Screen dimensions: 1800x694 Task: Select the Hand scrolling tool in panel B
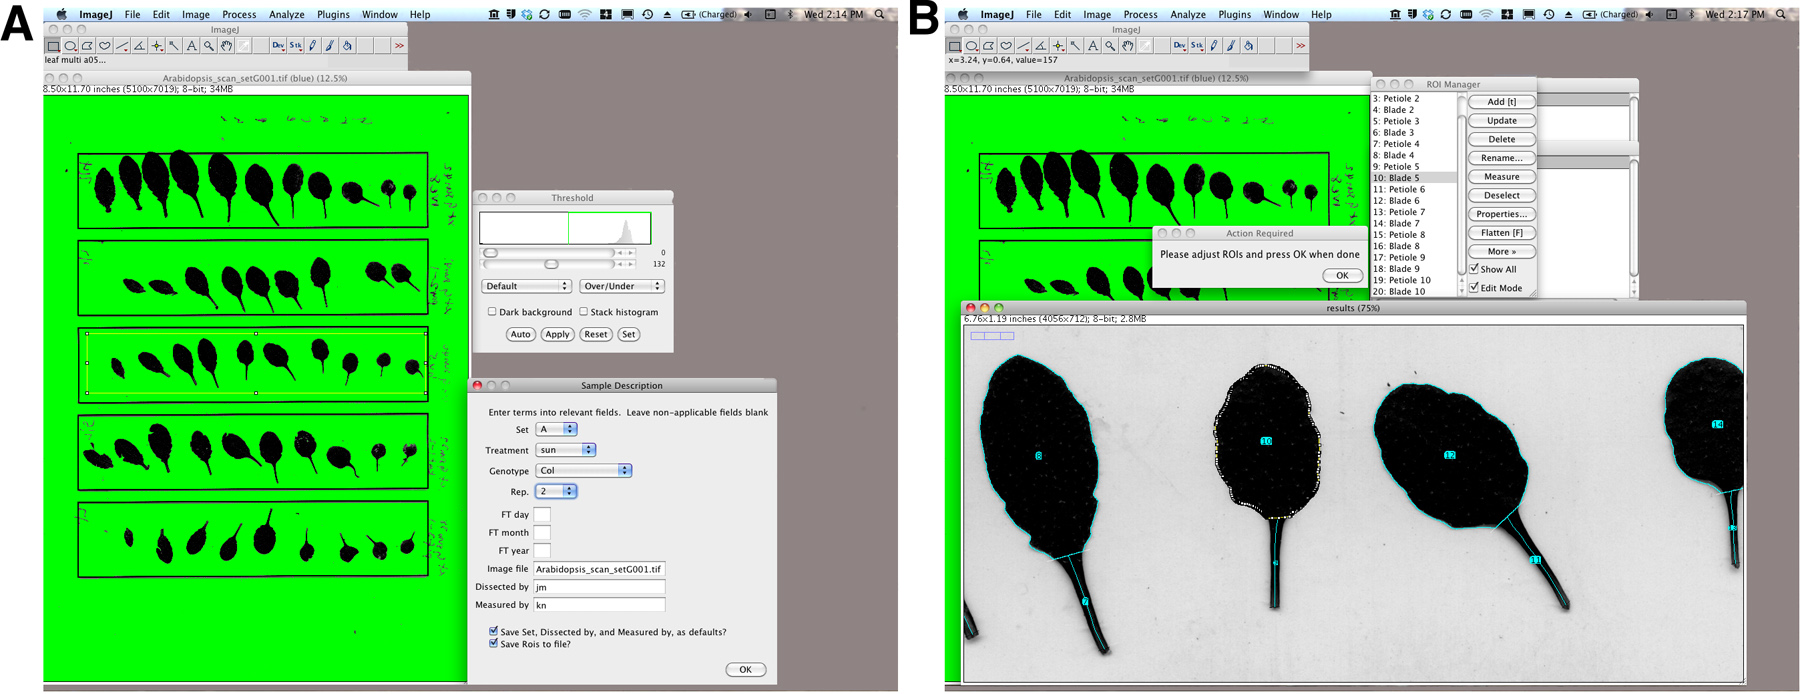pos(1127,46)
